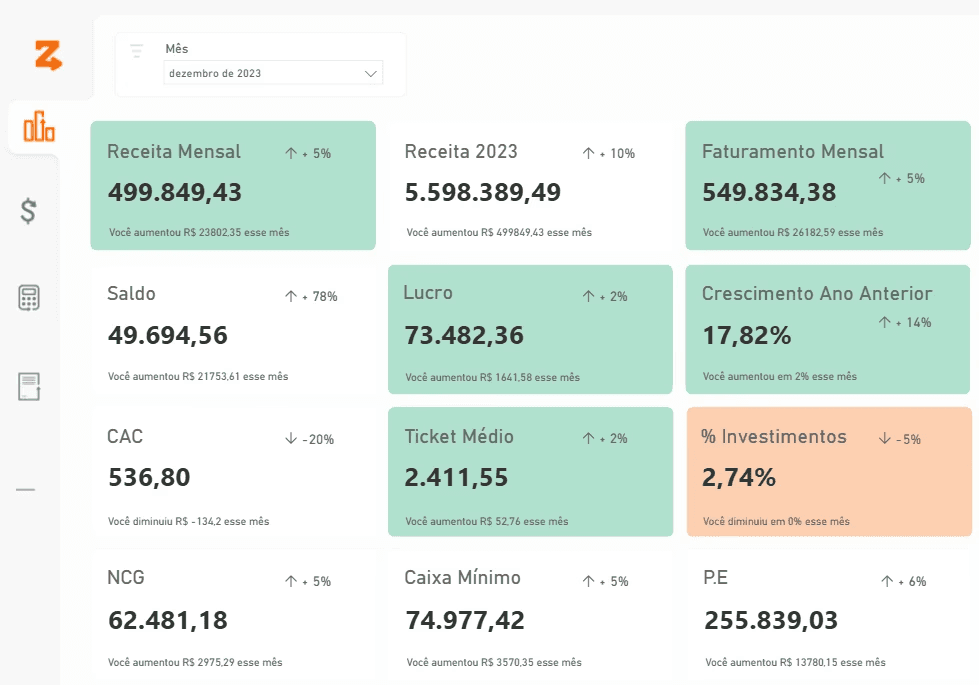The width and height of the screenshot is (979, 685).
Task: Open the Mês dropdown showing dezembro de 2023
Action: pos(273,73)
